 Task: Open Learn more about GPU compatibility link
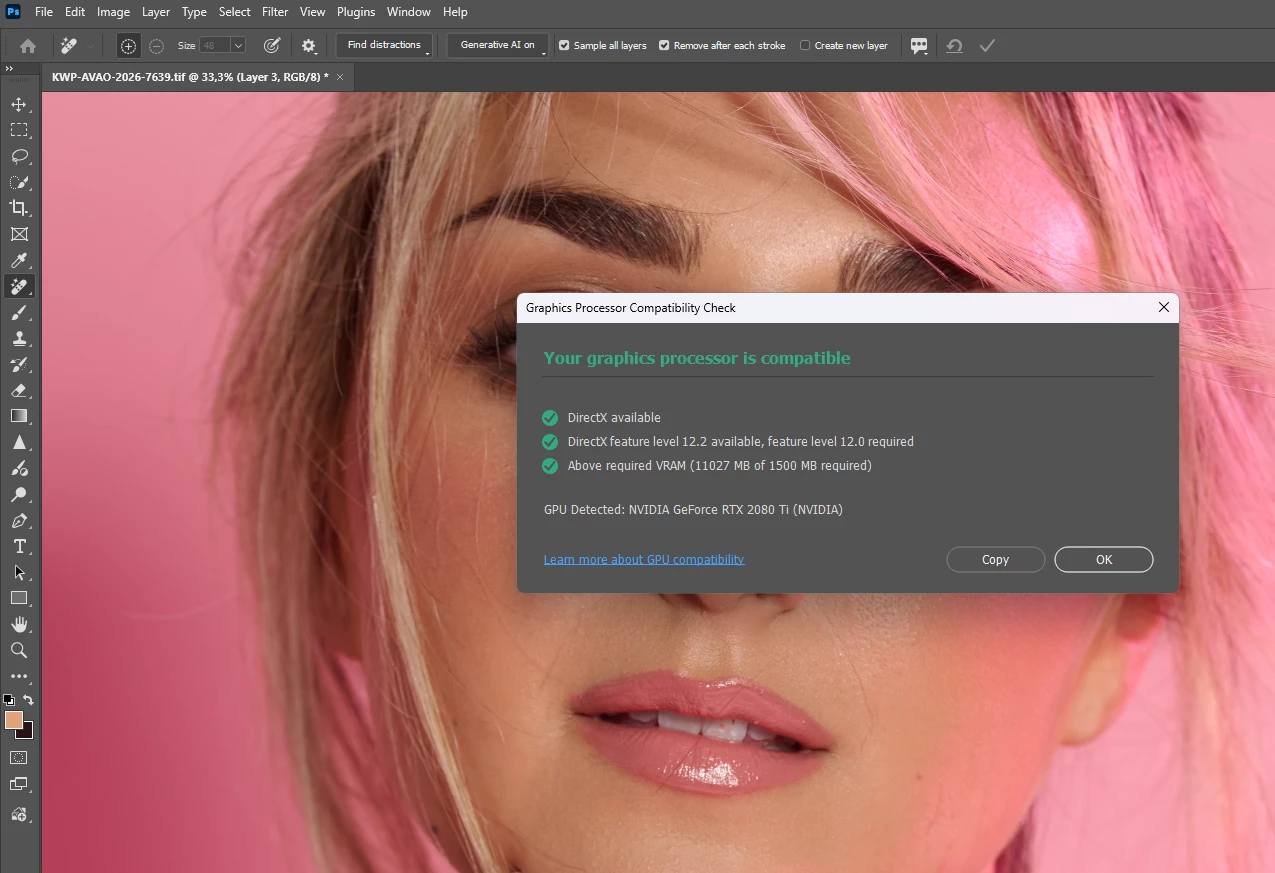(x=644, y=559)
